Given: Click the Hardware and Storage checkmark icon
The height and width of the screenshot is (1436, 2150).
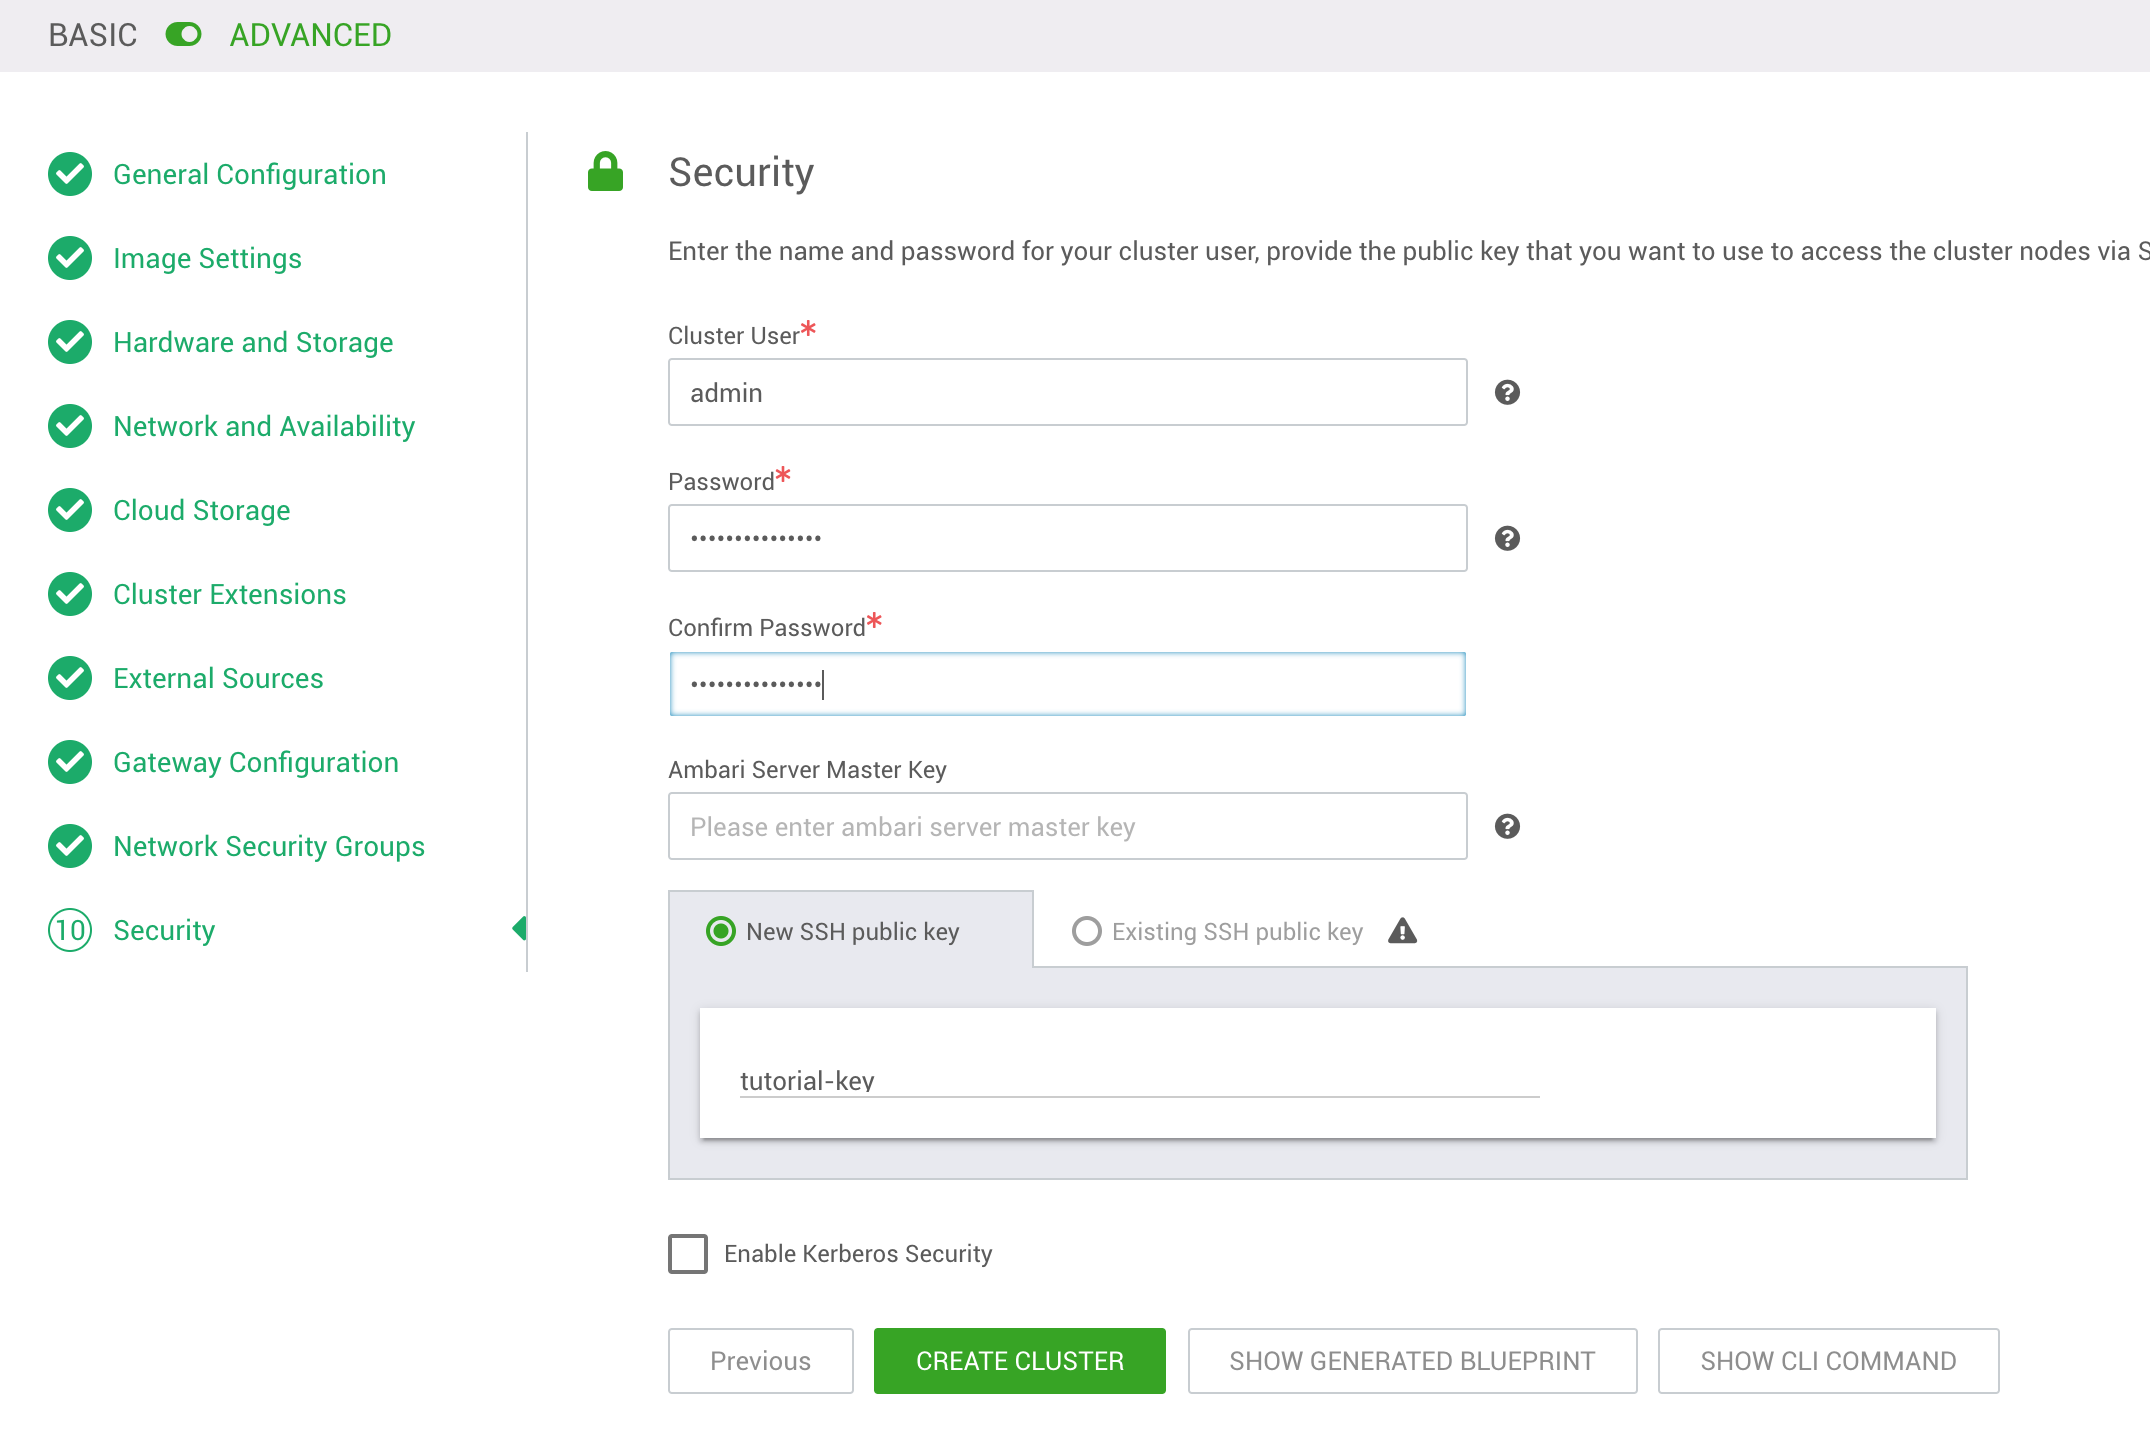Looking at the screenshot, I should click(69, 342).
